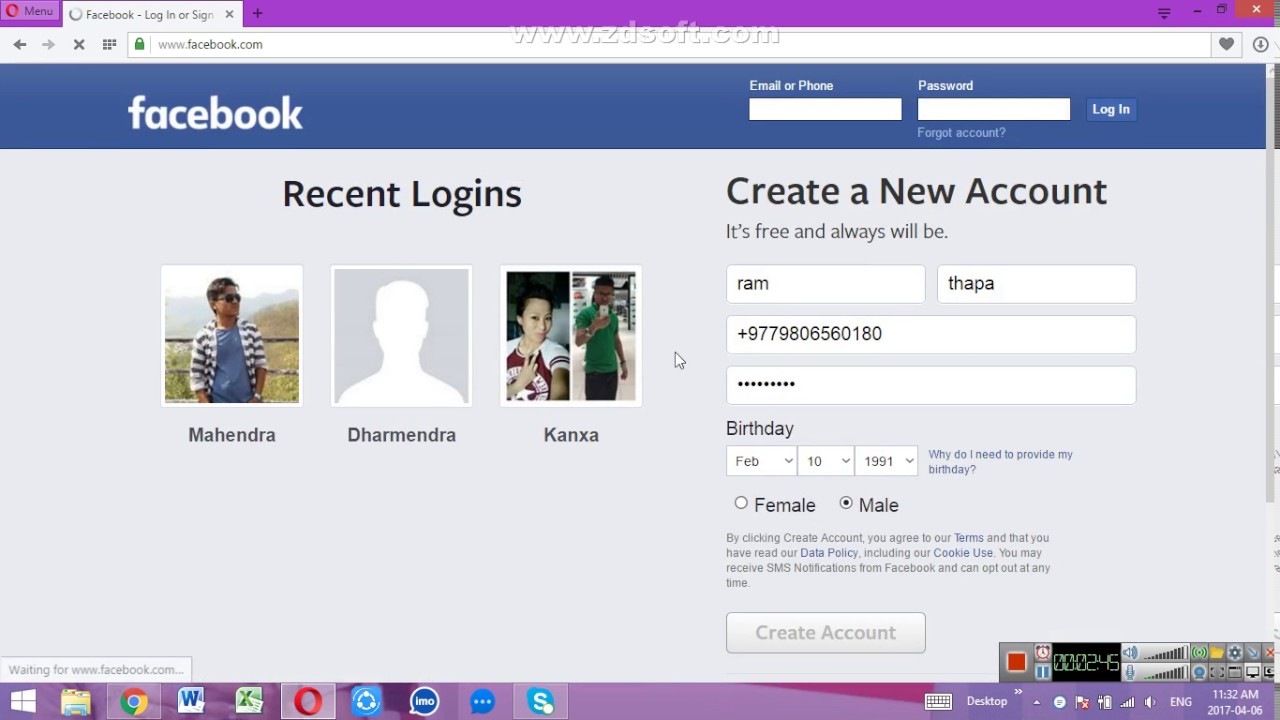Open File Explorer from taskbar

click(76, 702)
